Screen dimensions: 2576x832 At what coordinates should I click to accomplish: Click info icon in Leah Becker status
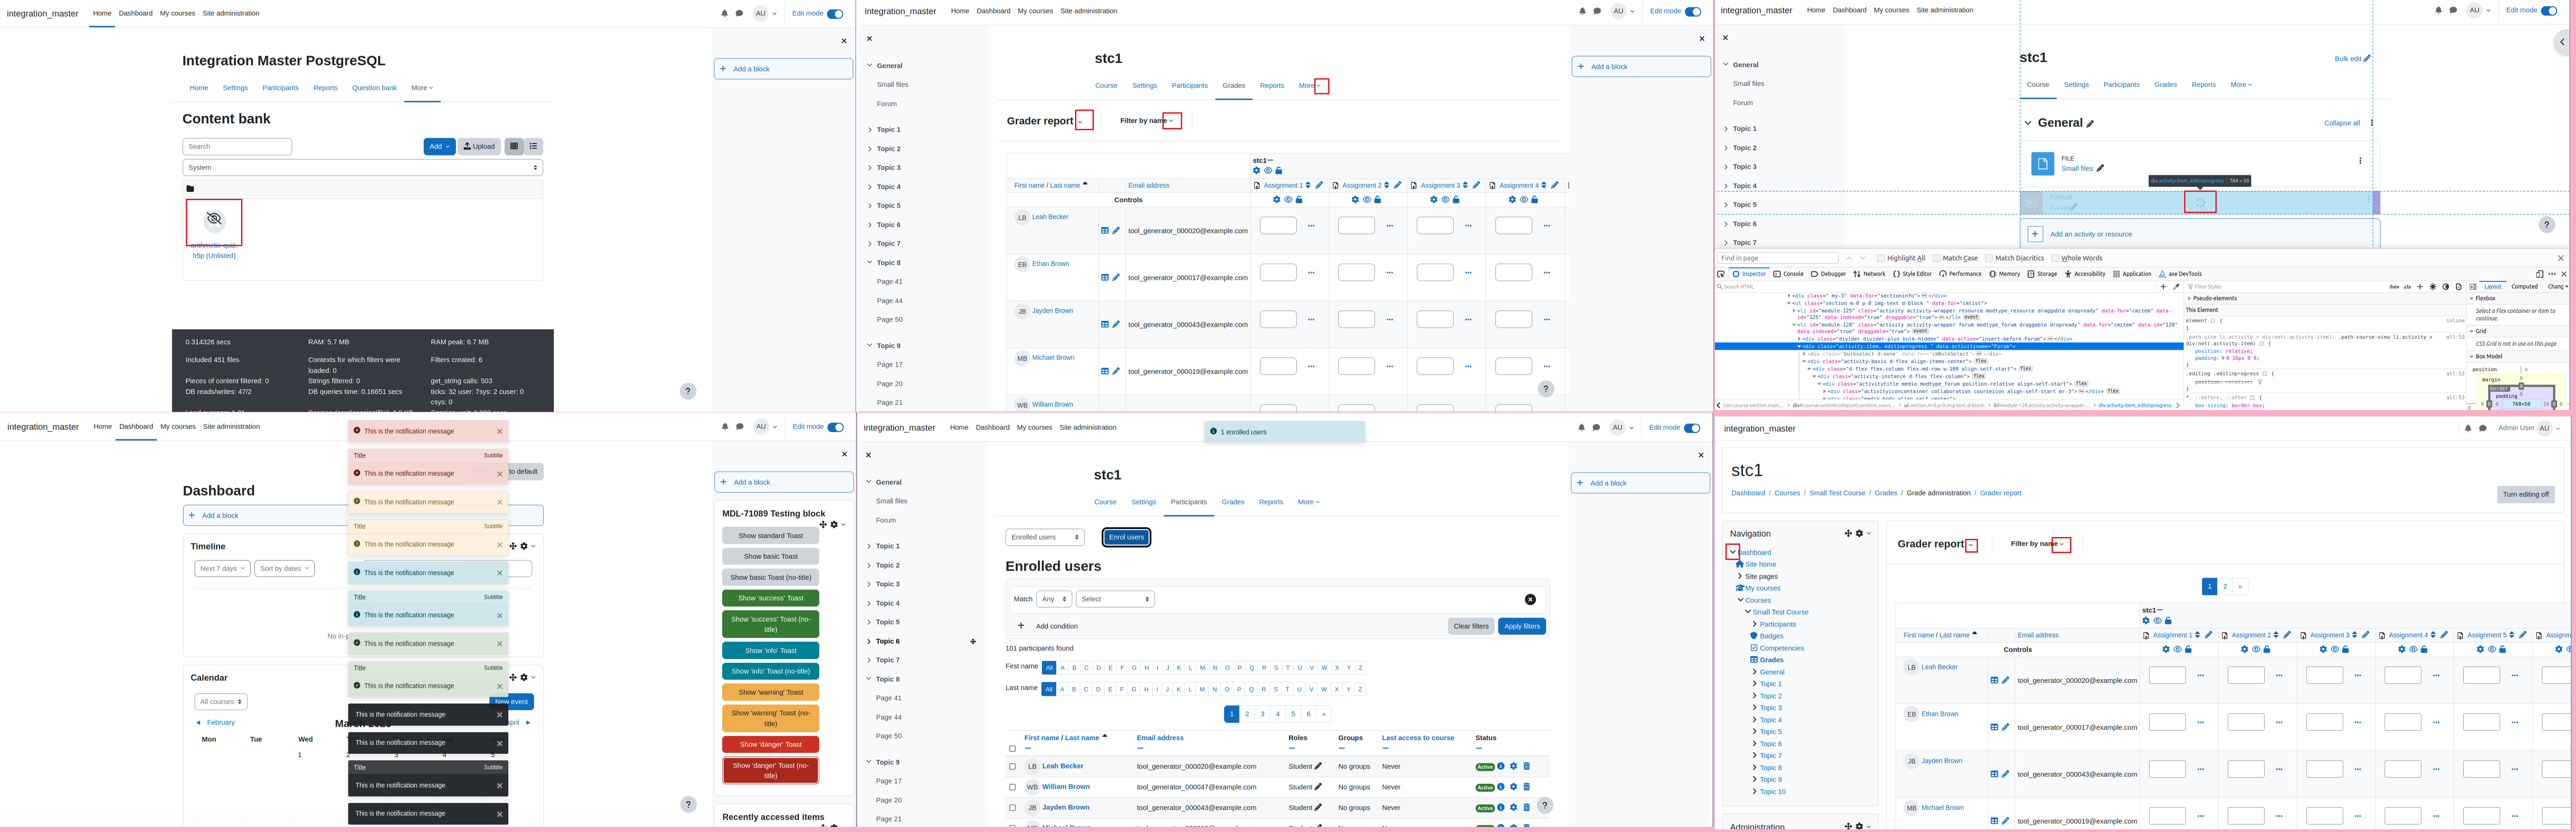[x=1501, y=766]
